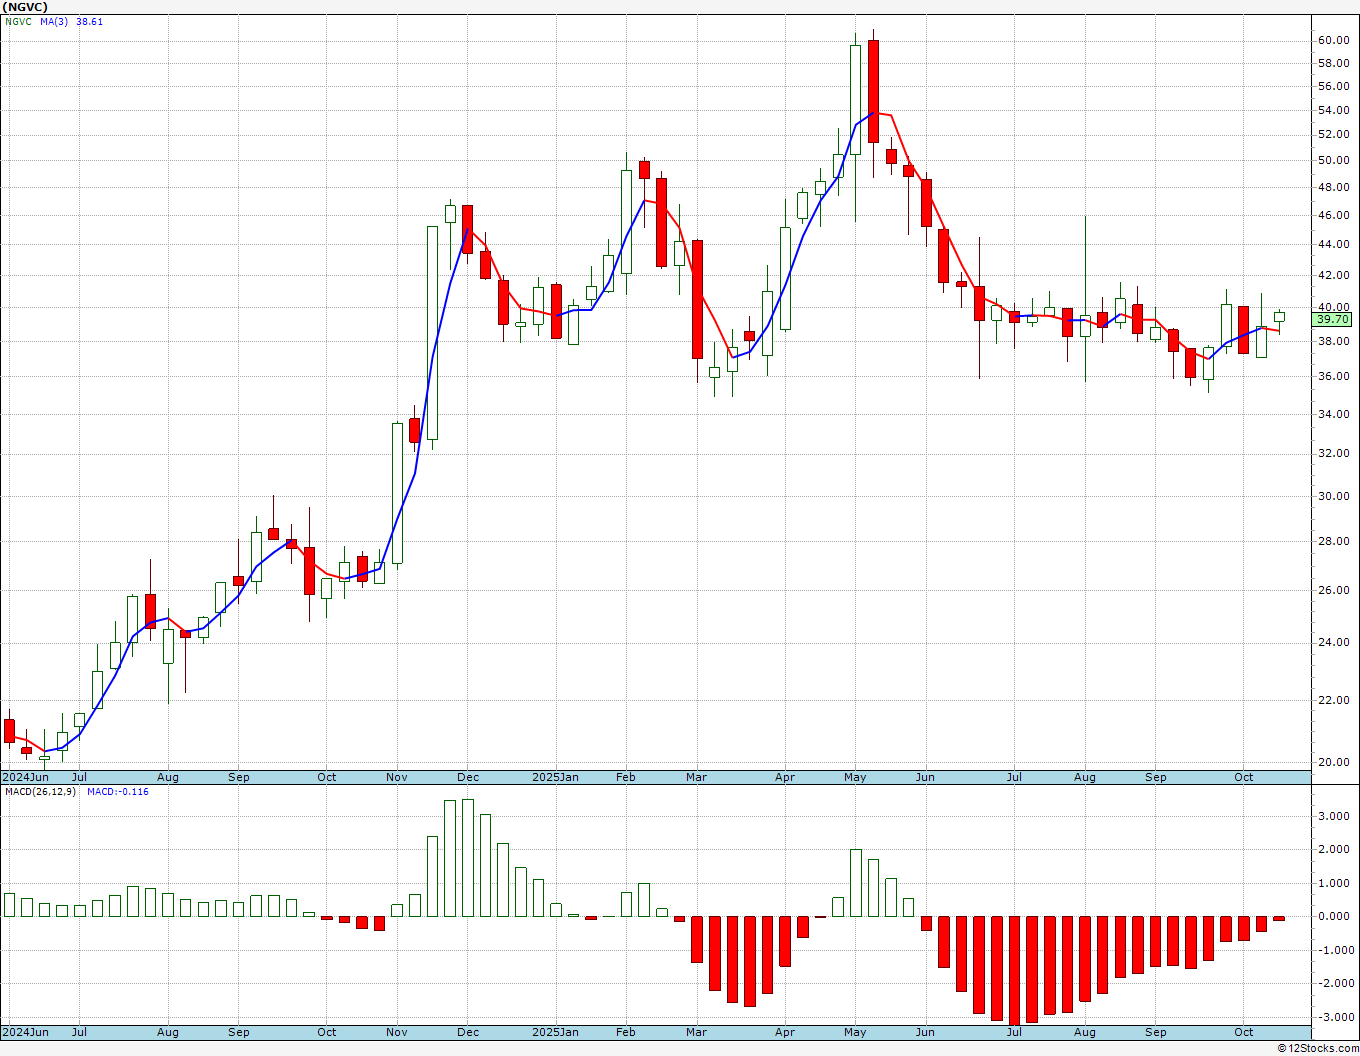Select the 50.00 price level label
This screenshot has height=1056, width=1360.
[1333, 160]
